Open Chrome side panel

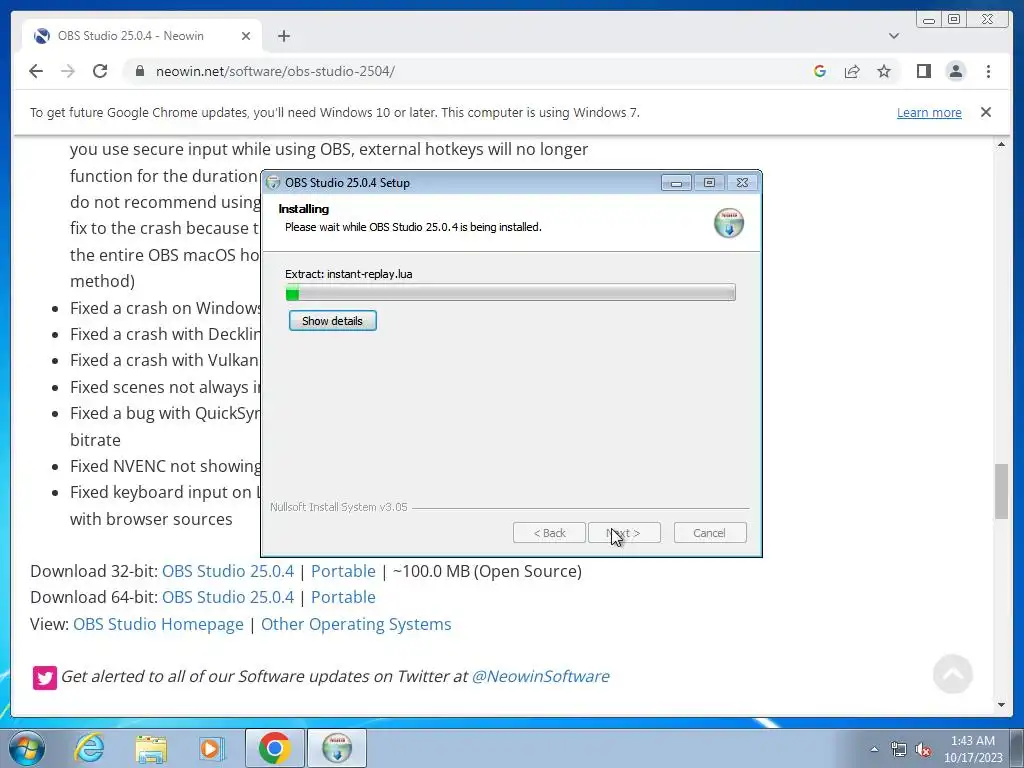tap(923, 71)
